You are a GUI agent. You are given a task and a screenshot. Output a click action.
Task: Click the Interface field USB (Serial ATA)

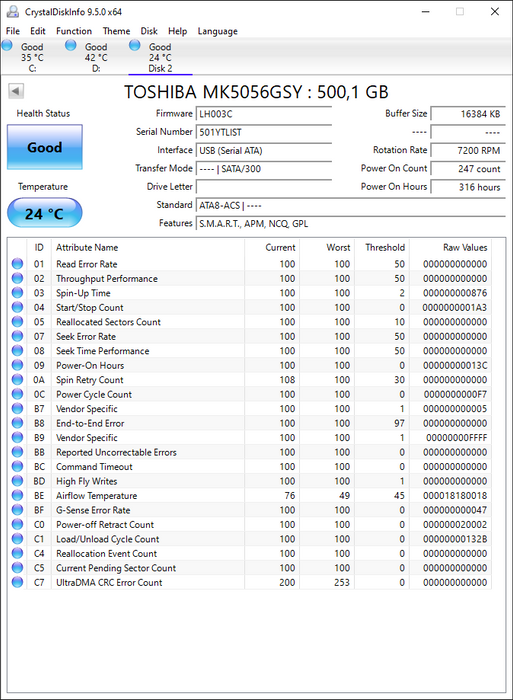(x=263, y=150)
